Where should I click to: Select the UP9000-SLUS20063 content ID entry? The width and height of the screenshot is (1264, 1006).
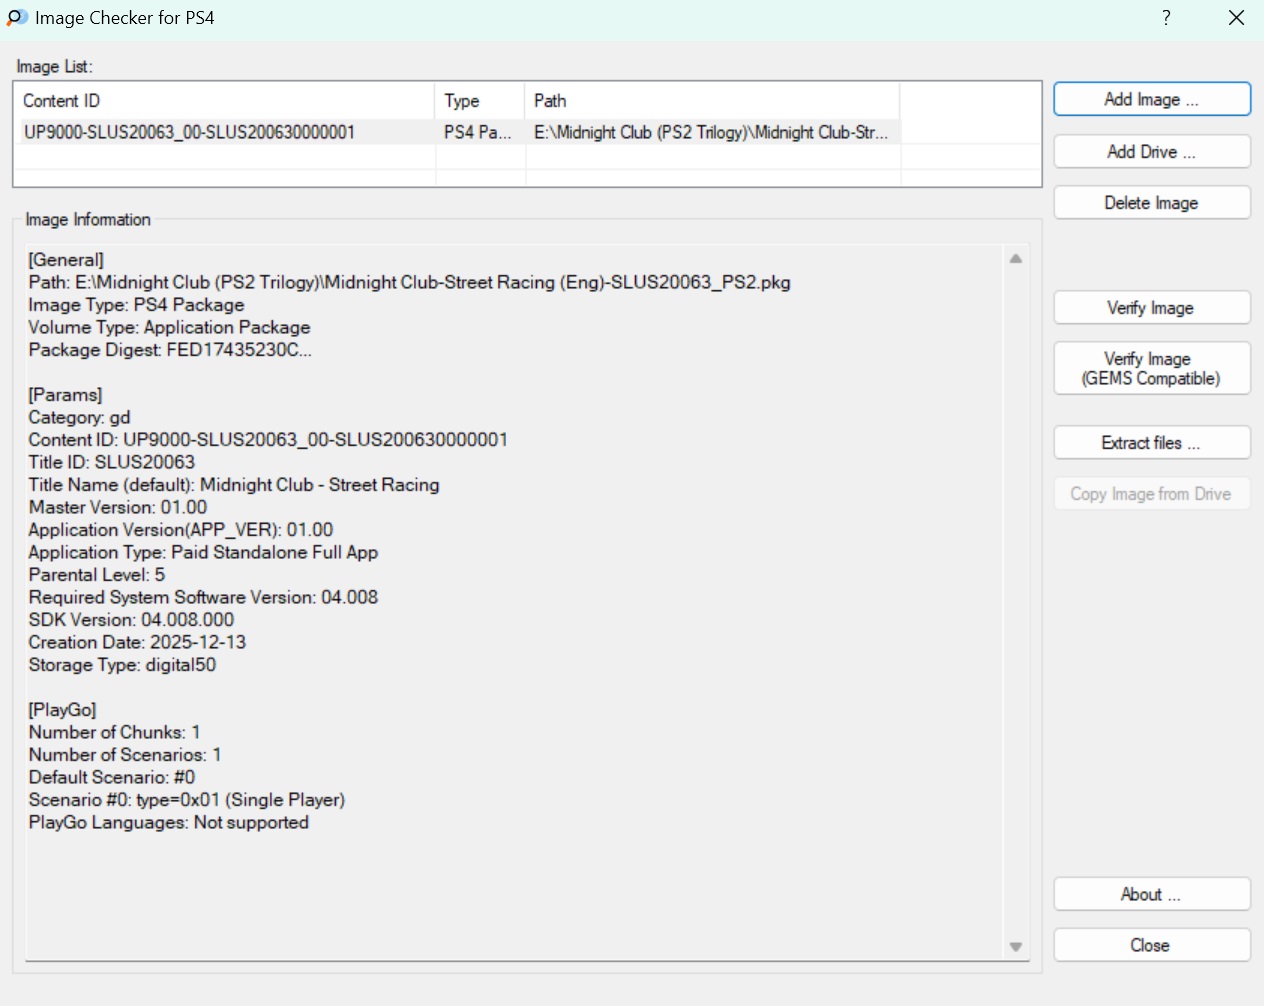click(x=190, y=132)
